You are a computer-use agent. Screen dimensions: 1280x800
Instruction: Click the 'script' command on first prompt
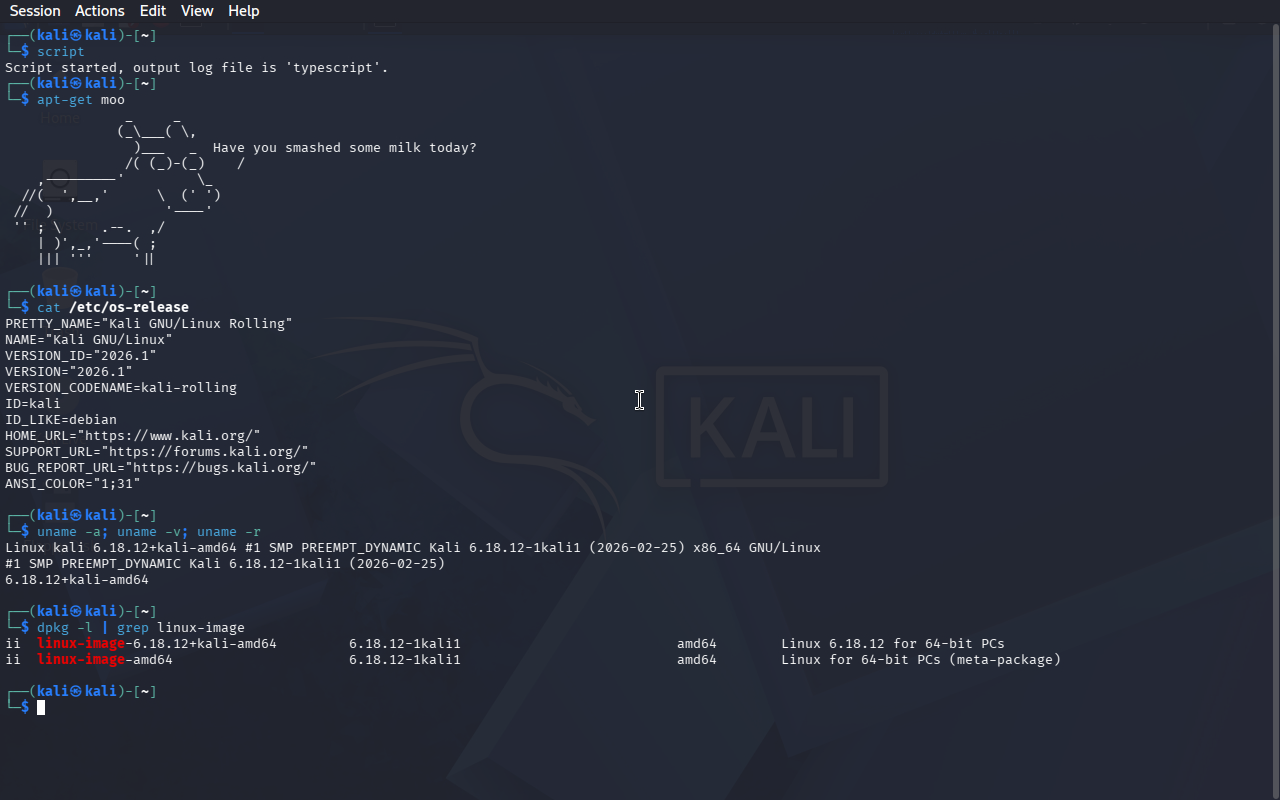point(61,52)
